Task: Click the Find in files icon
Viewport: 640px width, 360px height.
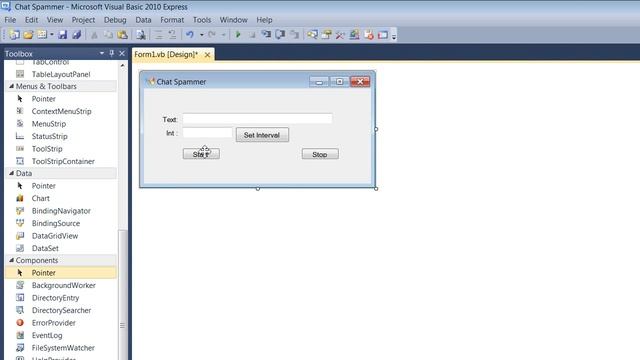Action: [141, 35]
